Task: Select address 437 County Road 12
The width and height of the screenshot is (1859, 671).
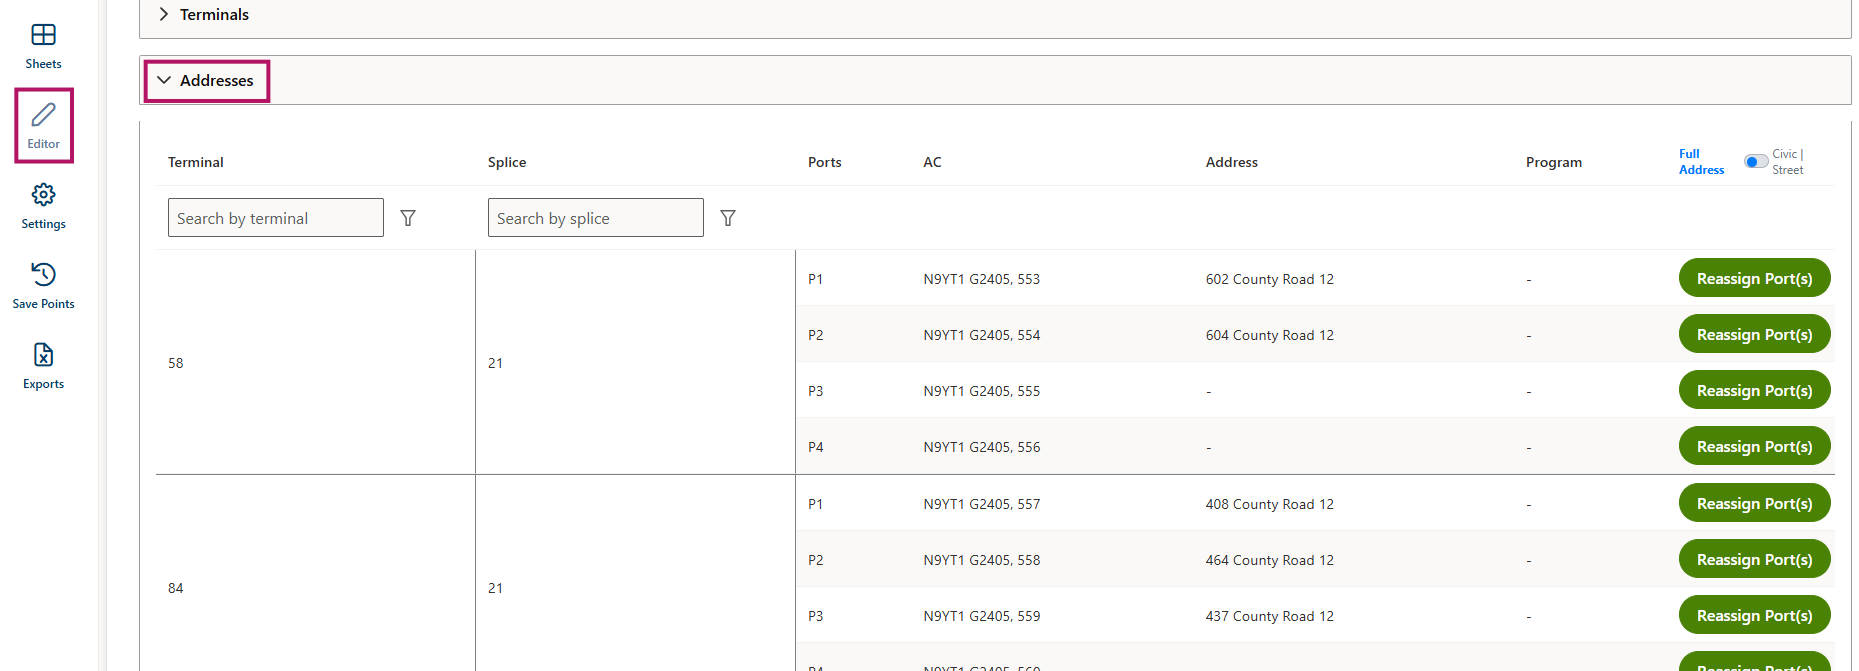Action: [x=1270, y=616]
